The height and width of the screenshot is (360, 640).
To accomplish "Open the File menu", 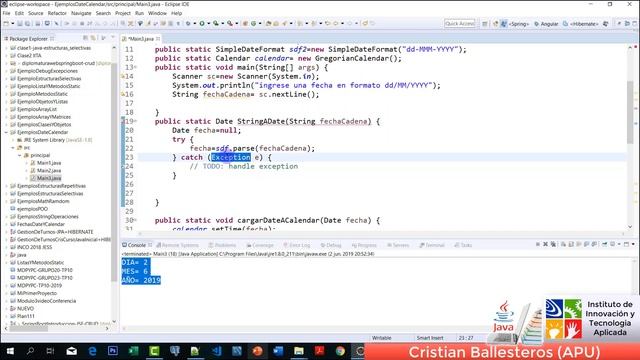I will pyautogui.click(x=7, y=13).
